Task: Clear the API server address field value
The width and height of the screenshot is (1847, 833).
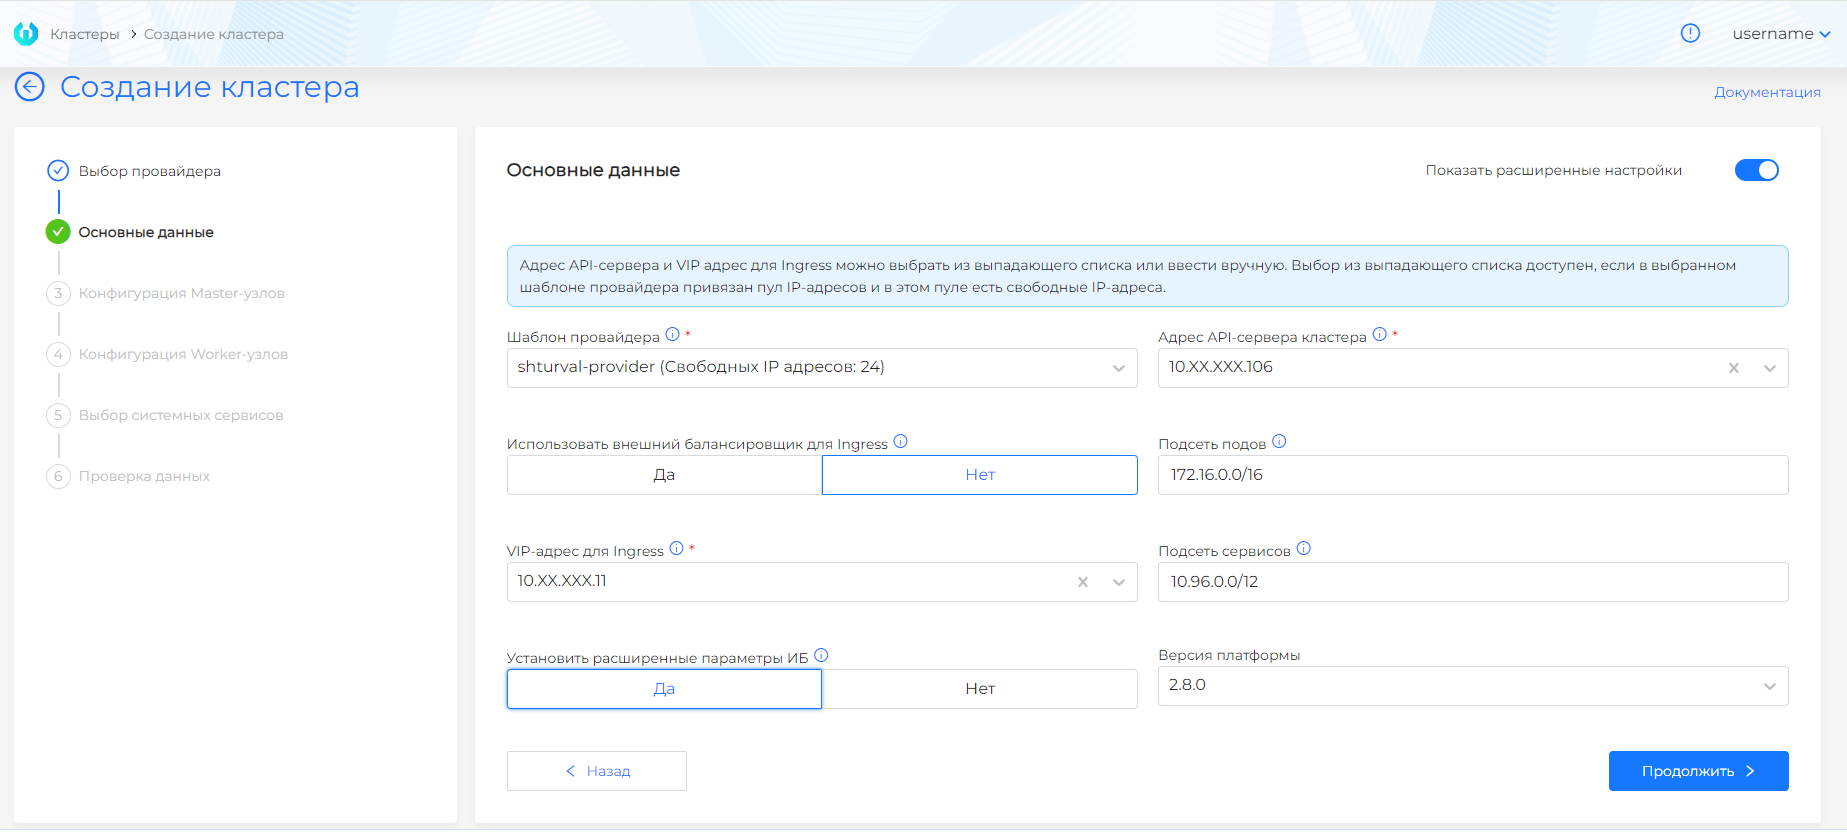Action: 1733,368
